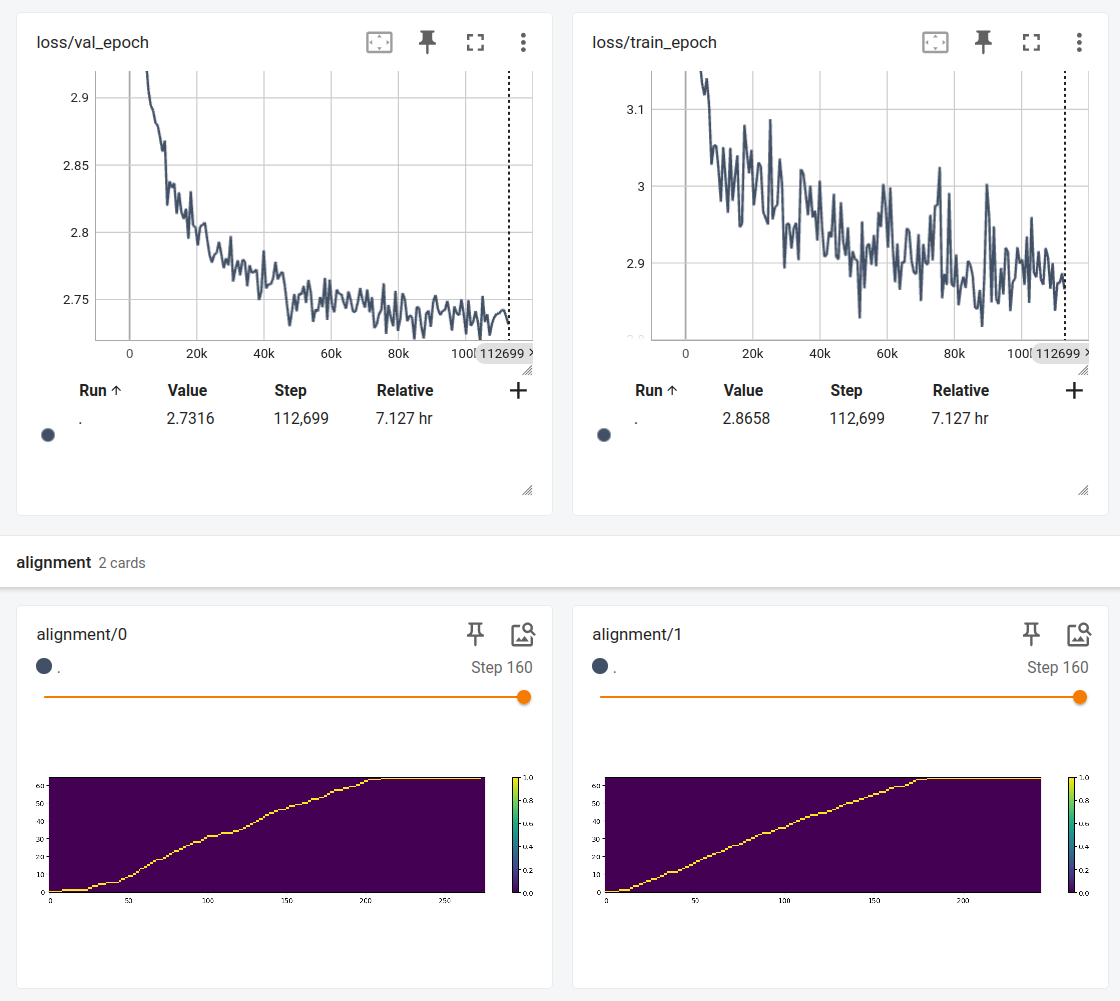Image resolution: width=1120 pixels, height=1001 pixels.
Task: Open more options menu for loss/val_epoch
Action: pyautogui.click(x=523, y=42)
